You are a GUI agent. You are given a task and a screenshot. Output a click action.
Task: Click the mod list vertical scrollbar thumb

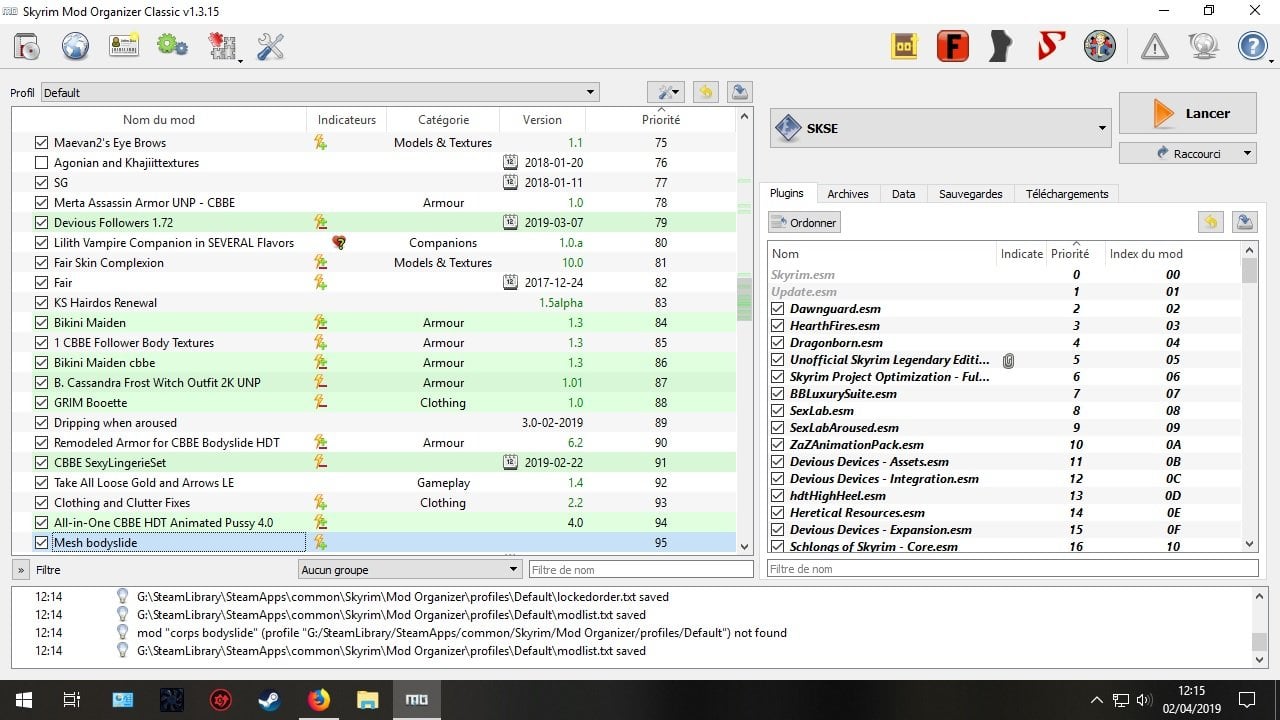coord(744,300)
